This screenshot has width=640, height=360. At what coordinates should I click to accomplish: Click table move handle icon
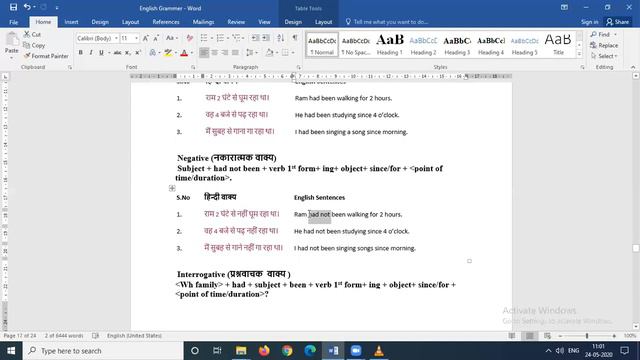tap(172, 188)
